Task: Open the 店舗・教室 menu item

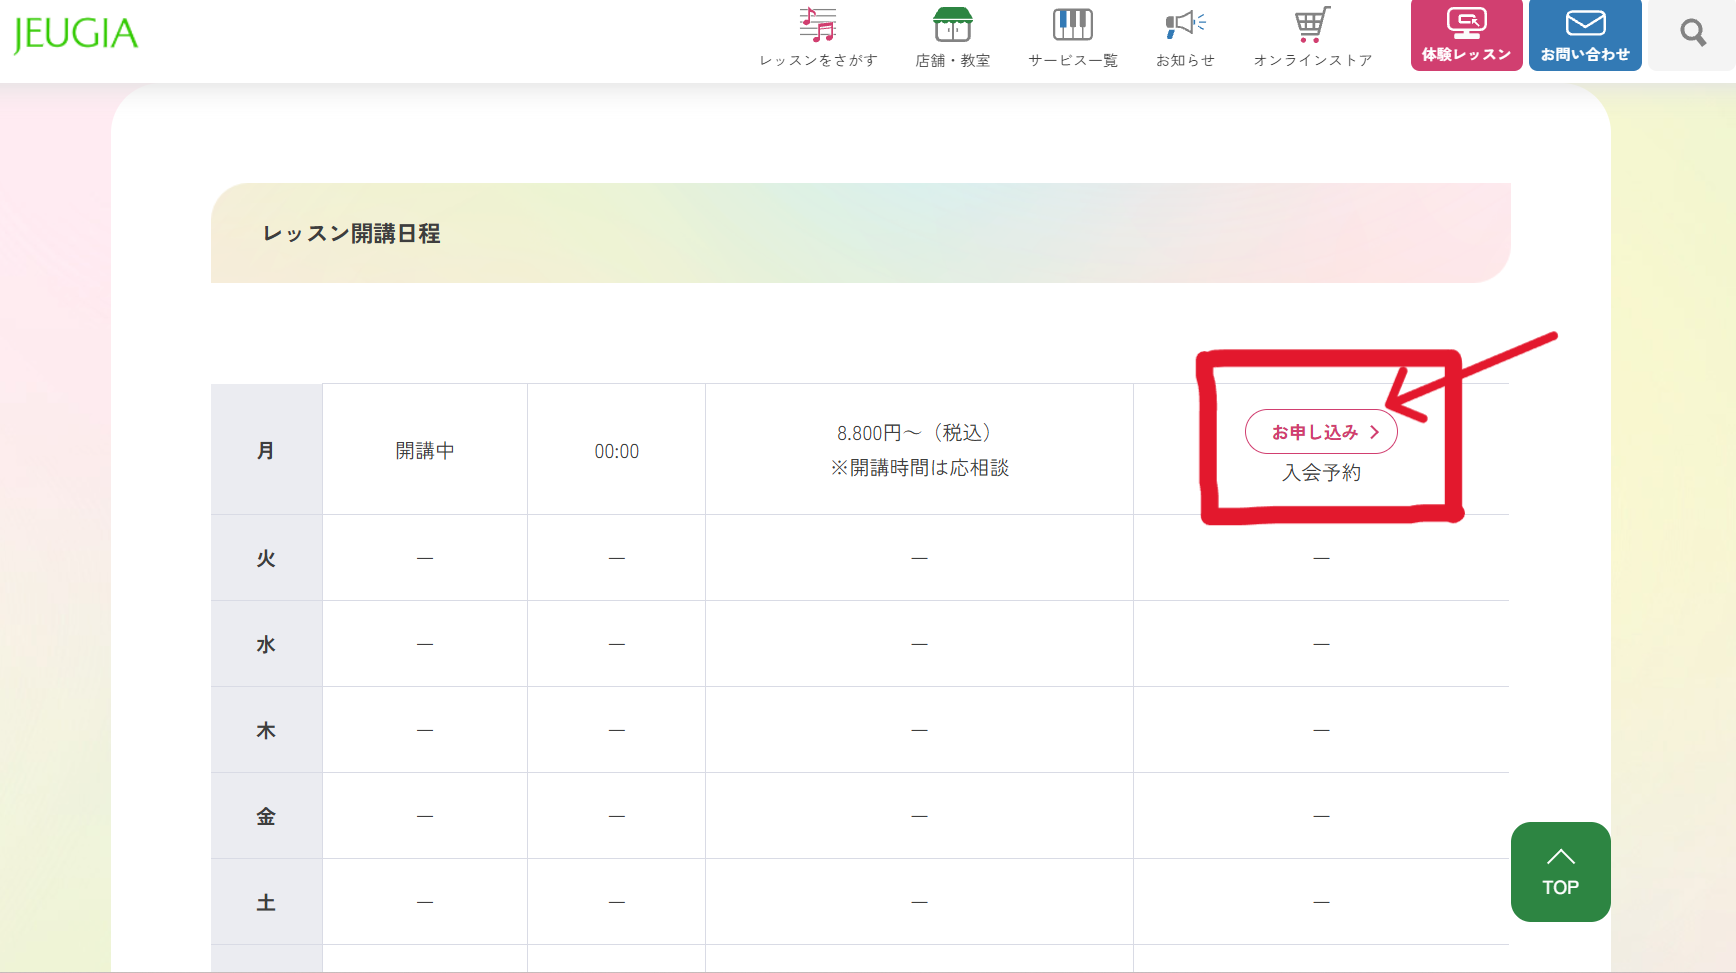Action: (953, 37)
